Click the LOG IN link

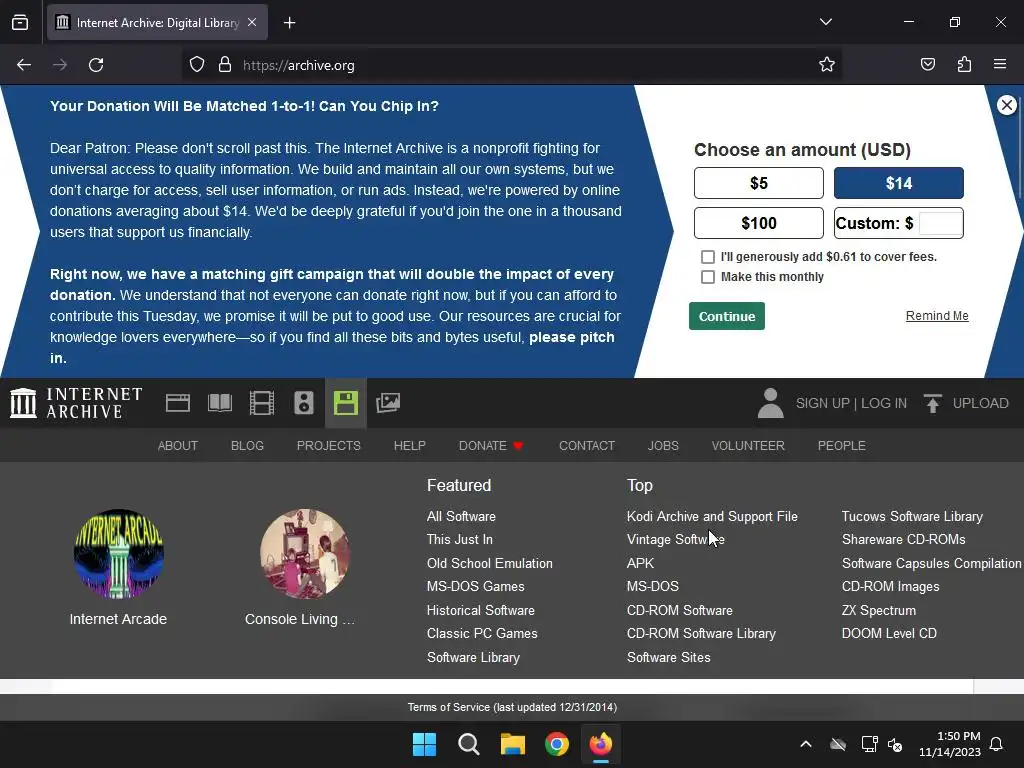(x=884, y=403)
